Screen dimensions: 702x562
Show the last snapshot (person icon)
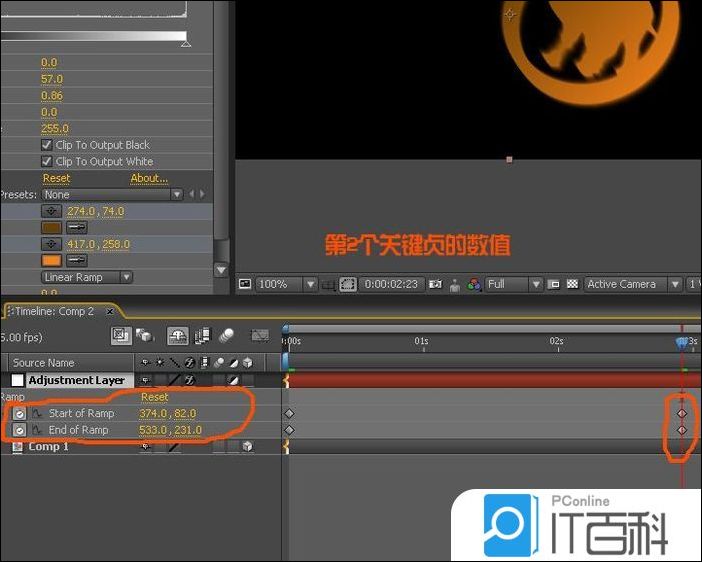click(455, 284)
